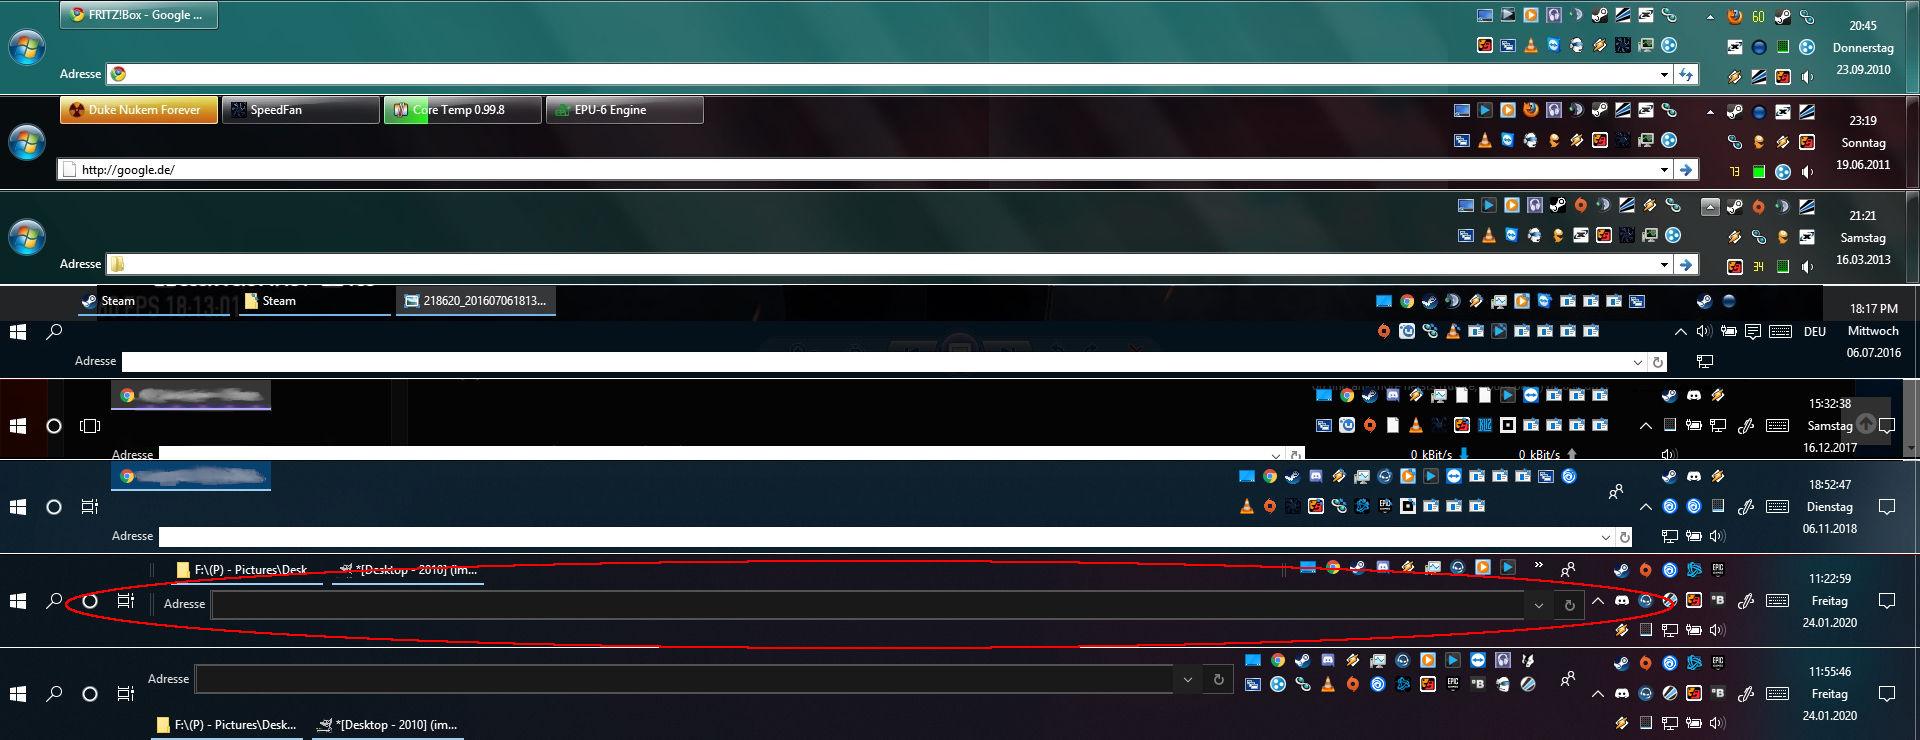Open Steam quick-launch icon in 16.03.2013 taskbar
The image size is (1920, 740).
(x=1558, y=205)
